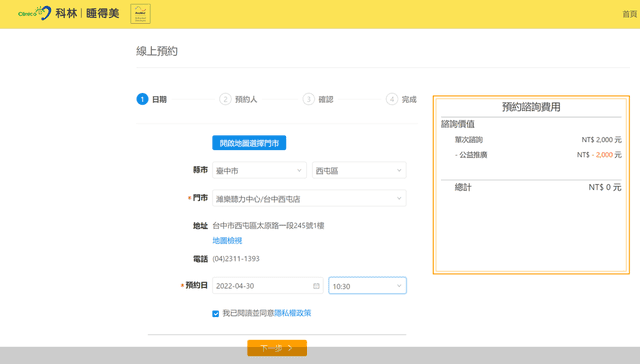Click the 單次諮詢 NT$ 2,000 元 amount

click(602, 140)
